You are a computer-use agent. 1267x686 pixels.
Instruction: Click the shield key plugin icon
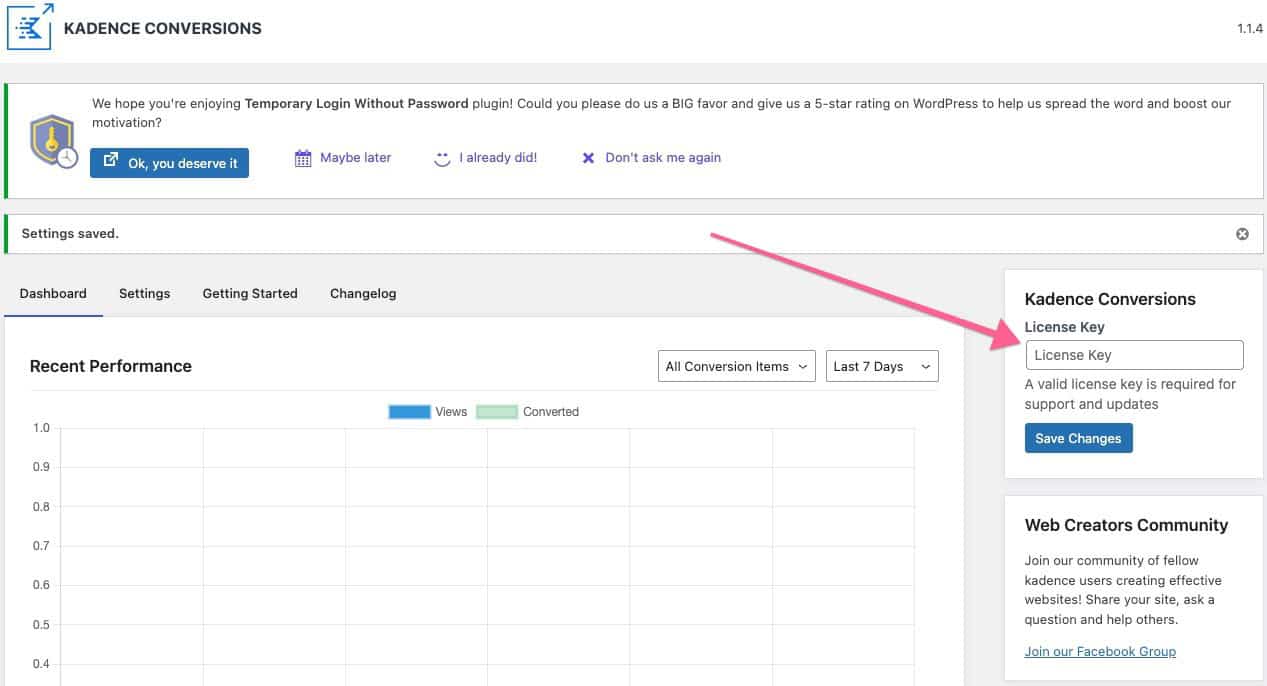pos(52,141)
